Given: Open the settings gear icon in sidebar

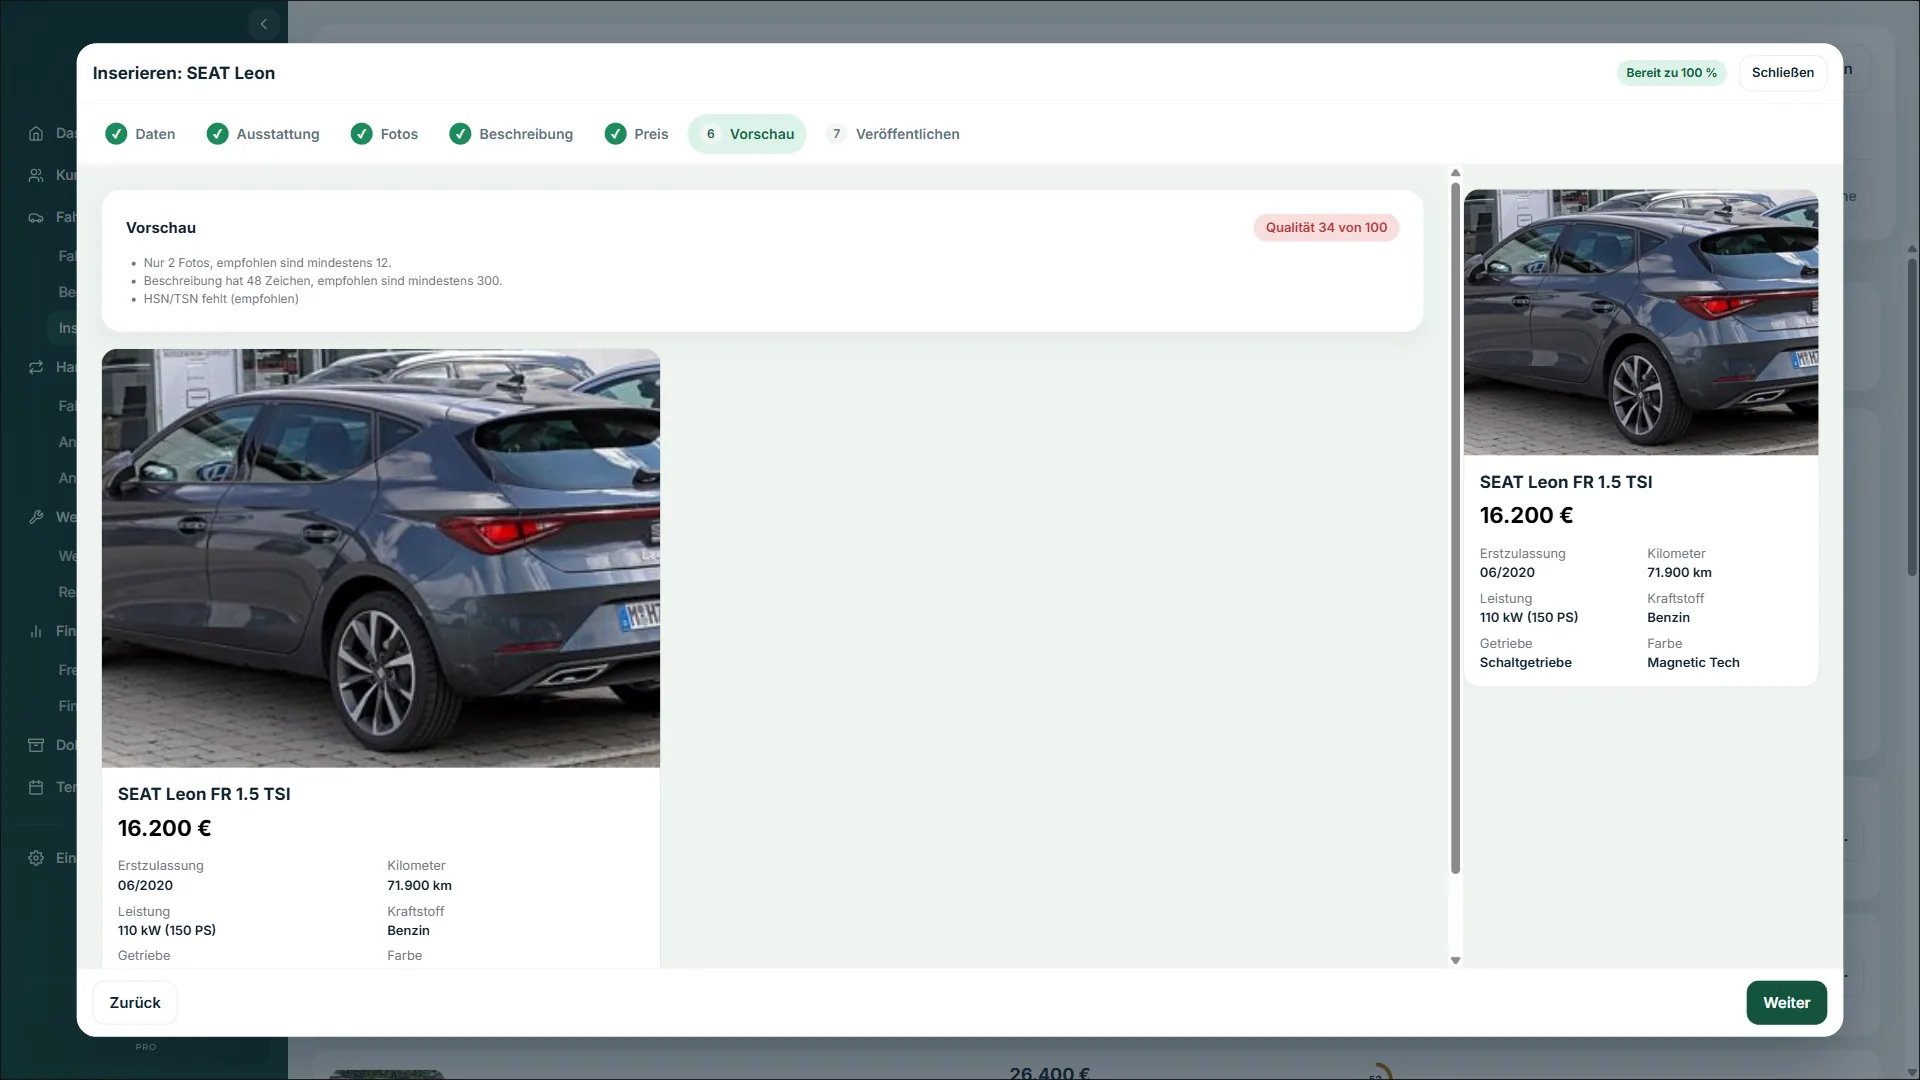Looking at the screenshot, I should [36, 858].
